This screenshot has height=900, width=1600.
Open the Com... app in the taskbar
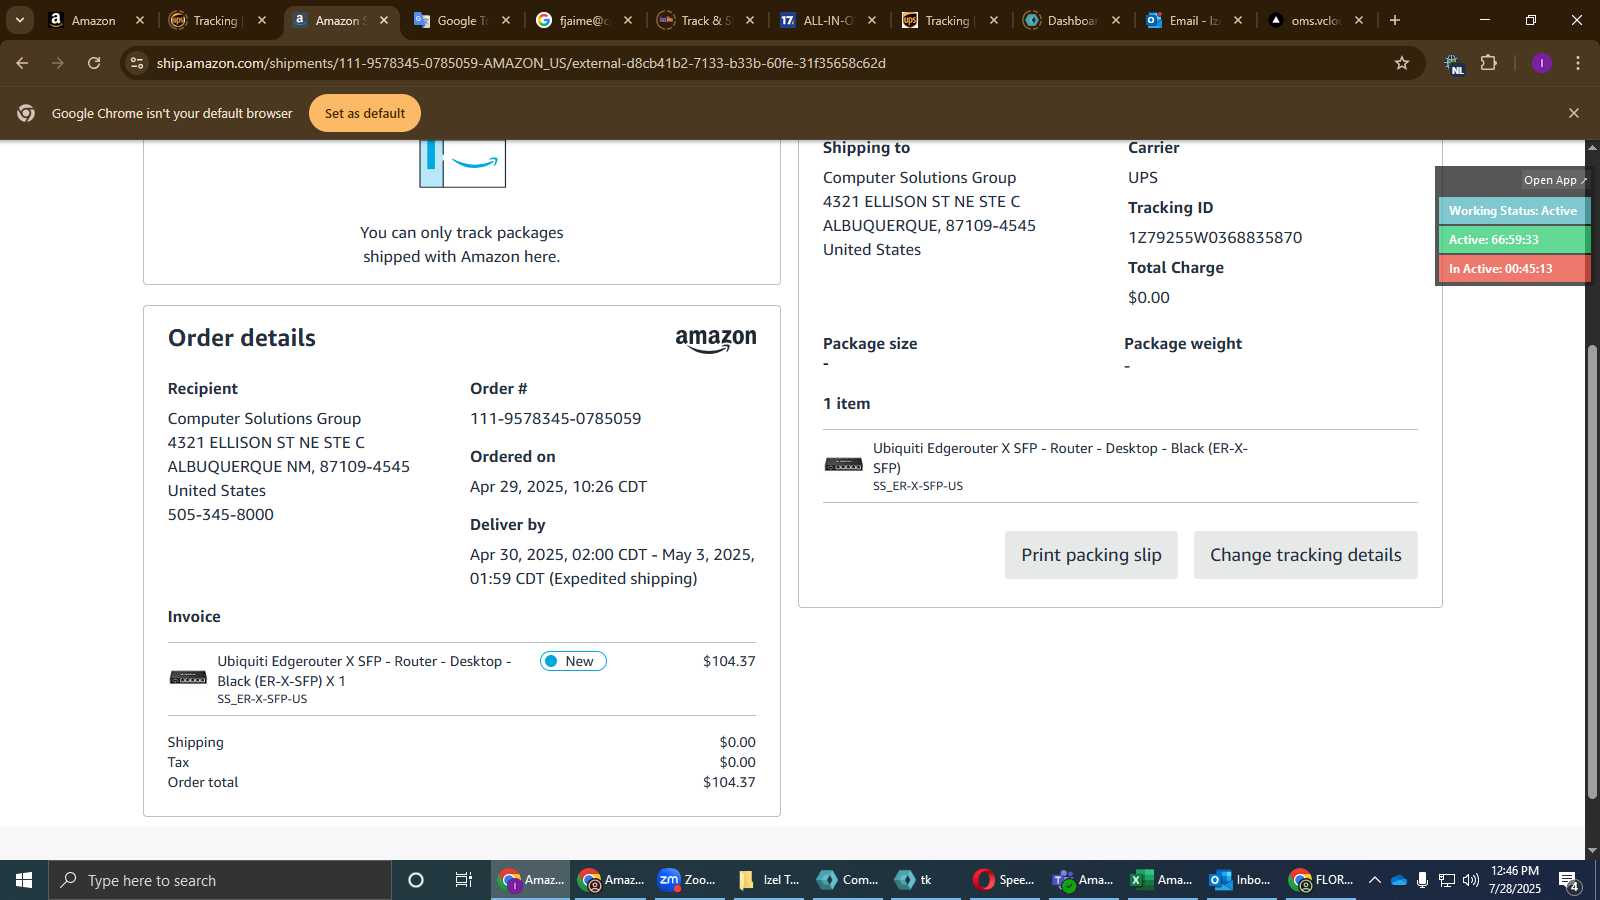[x=848, y=880]
